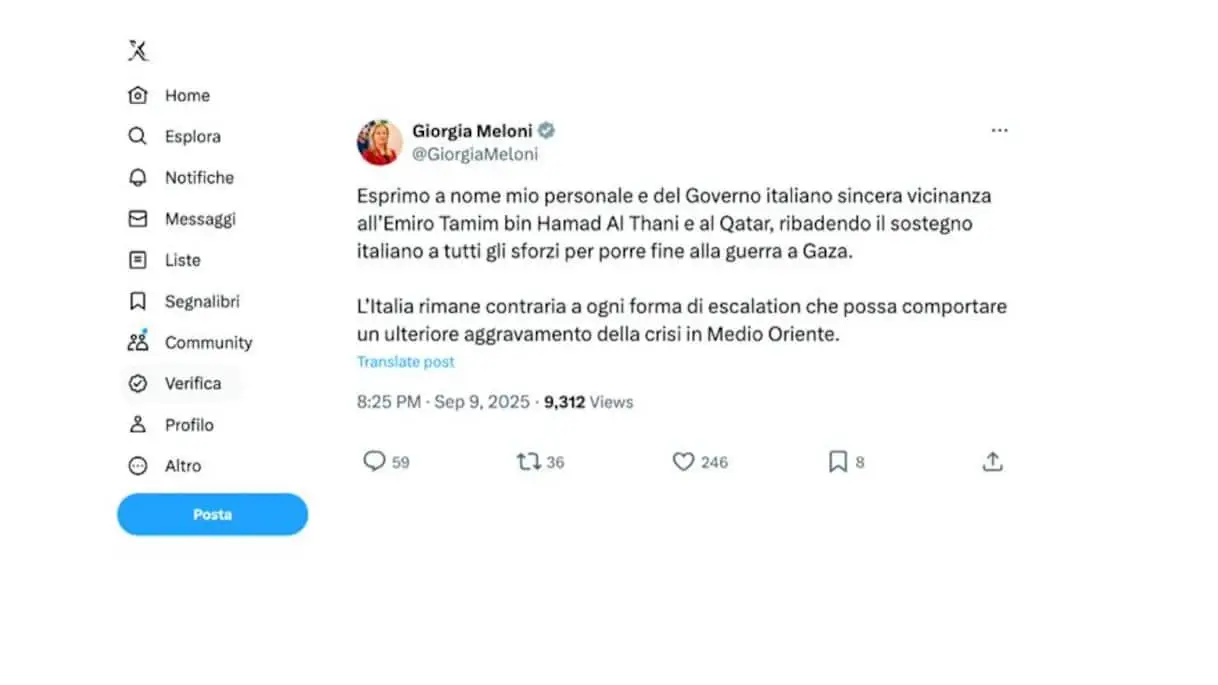Go to Liste in sidebar
This screenshot has width=1218, height=685.
point(165,260)
